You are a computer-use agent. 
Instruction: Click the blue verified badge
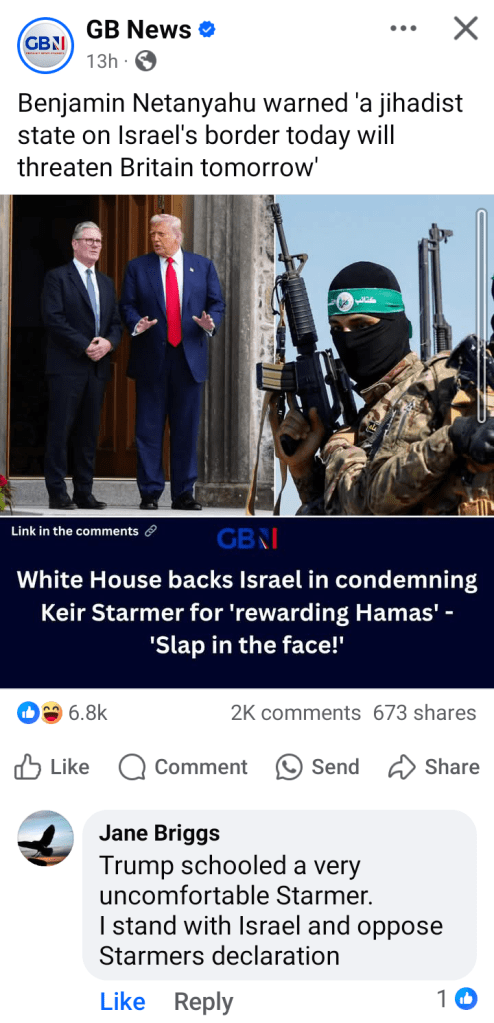click(207, 29)
